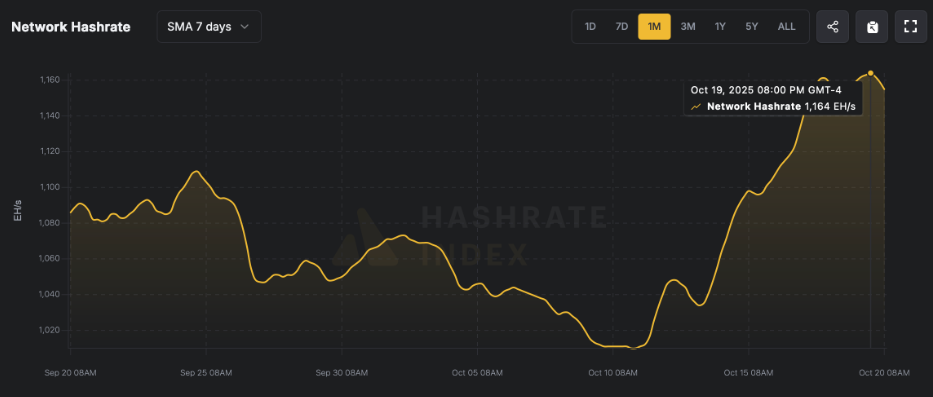
Task: Switch chart to 1Y range
Action: (720, 27)
